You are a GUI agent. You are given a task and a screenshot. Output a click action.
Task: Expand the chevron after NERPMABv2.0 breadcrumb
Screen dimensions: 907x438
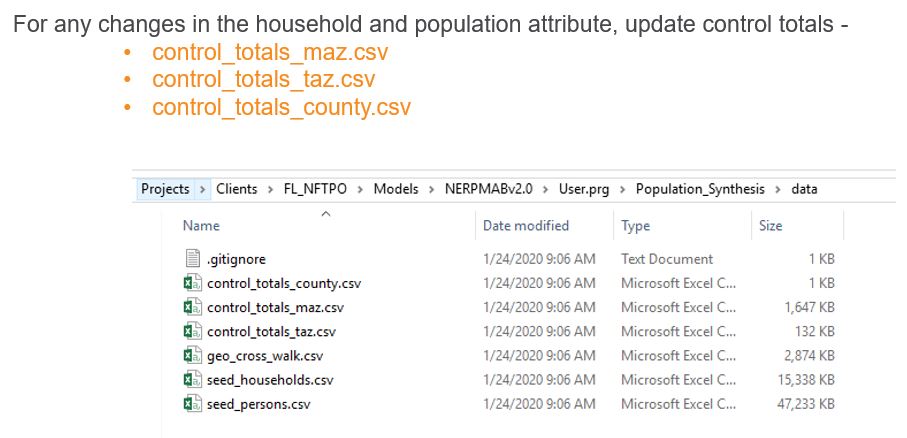pyautogui.click(x=546, y=189)
